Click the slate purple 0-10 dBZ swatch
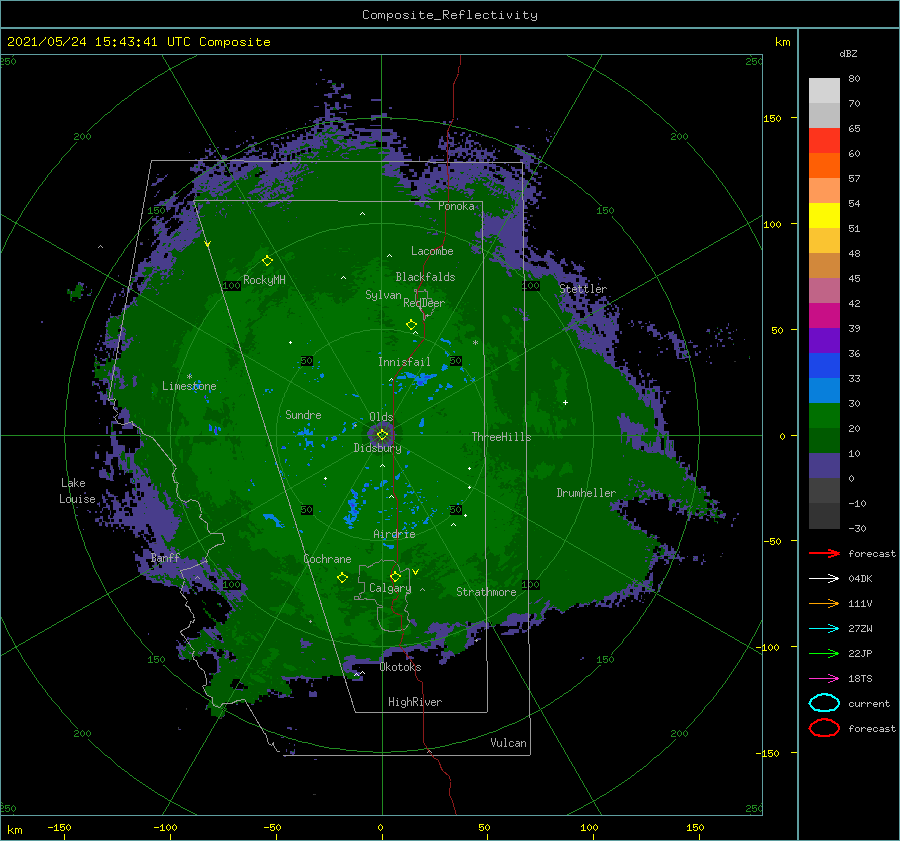 click(x=824, y=466)
